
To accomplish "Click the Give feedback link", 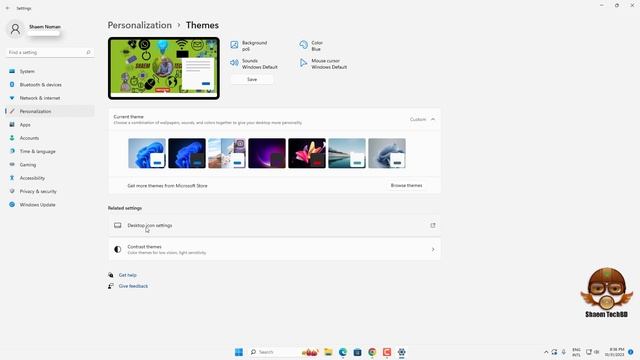I will (133, 286).
